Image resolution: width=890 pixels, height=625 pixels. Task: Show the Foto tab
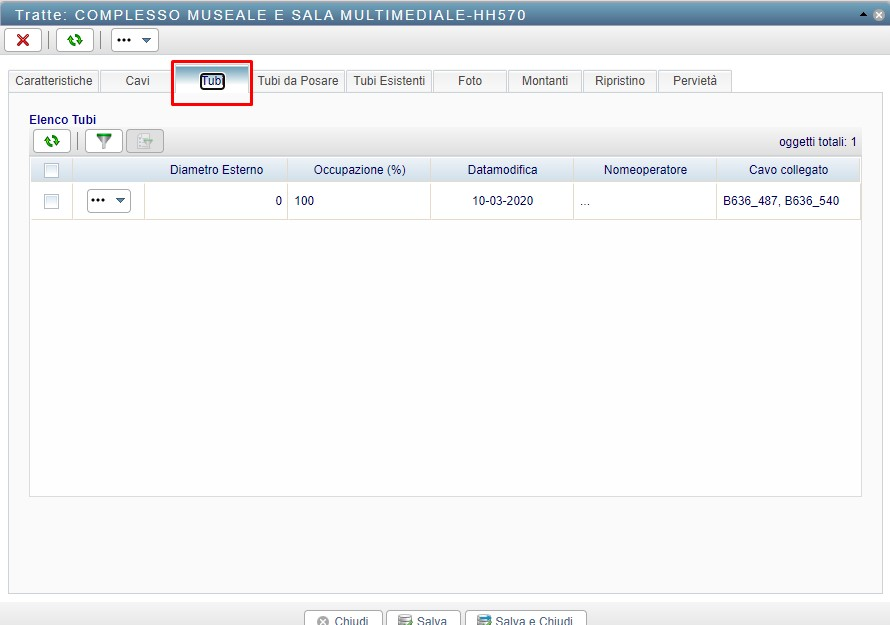click(470, 81)
